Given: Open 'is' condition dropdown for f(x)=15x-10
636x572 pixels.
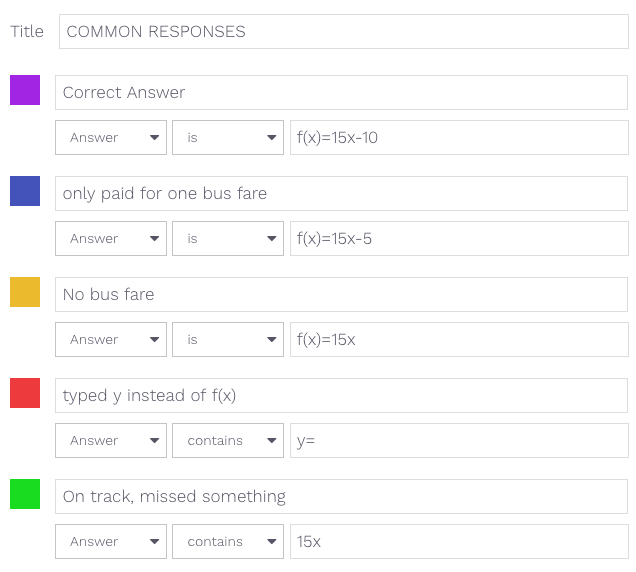Looking at the screenshot, I should click(228, 138).
